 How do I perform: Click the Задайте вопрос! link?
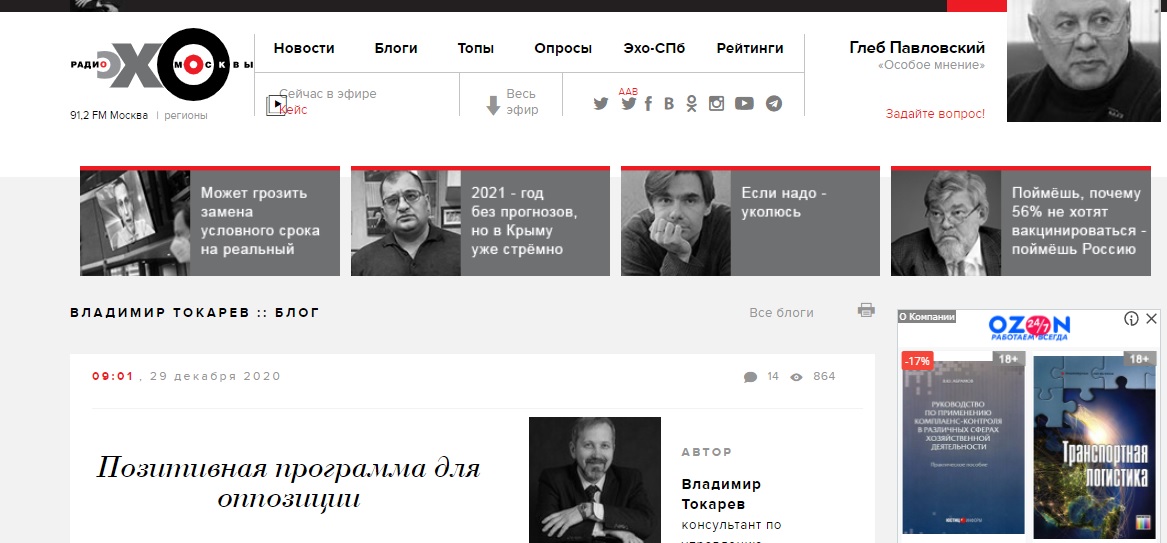click(936, 114)
